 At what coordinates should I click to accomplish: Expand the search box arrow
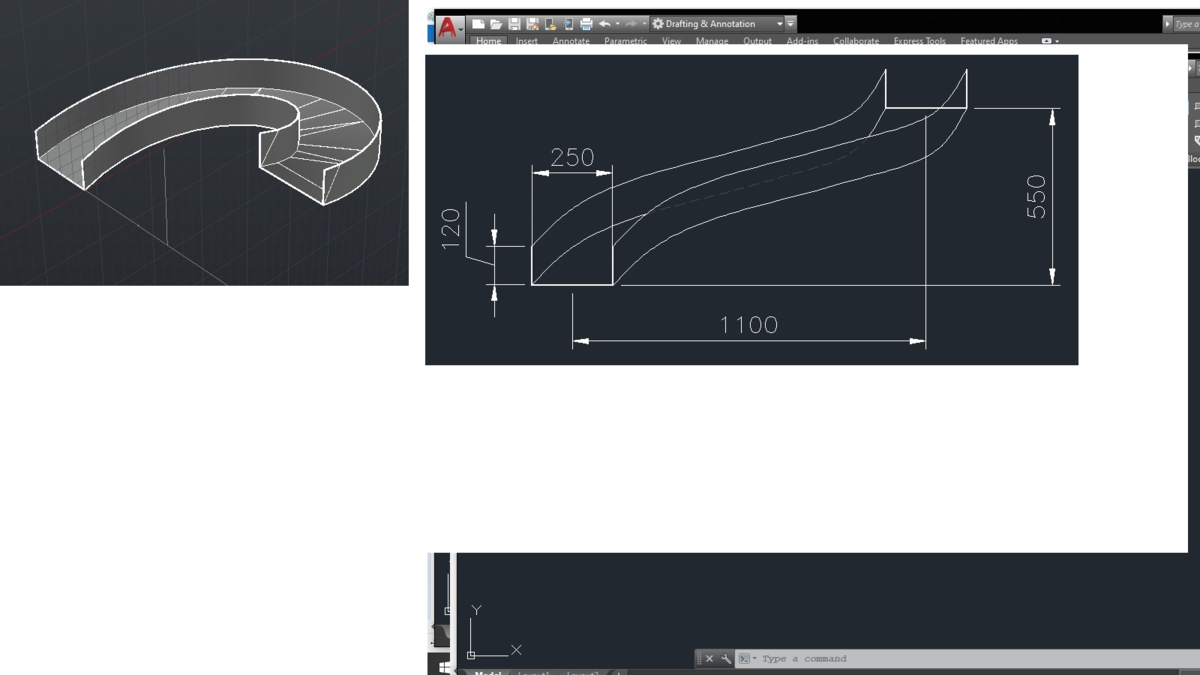coord(1168,24)
